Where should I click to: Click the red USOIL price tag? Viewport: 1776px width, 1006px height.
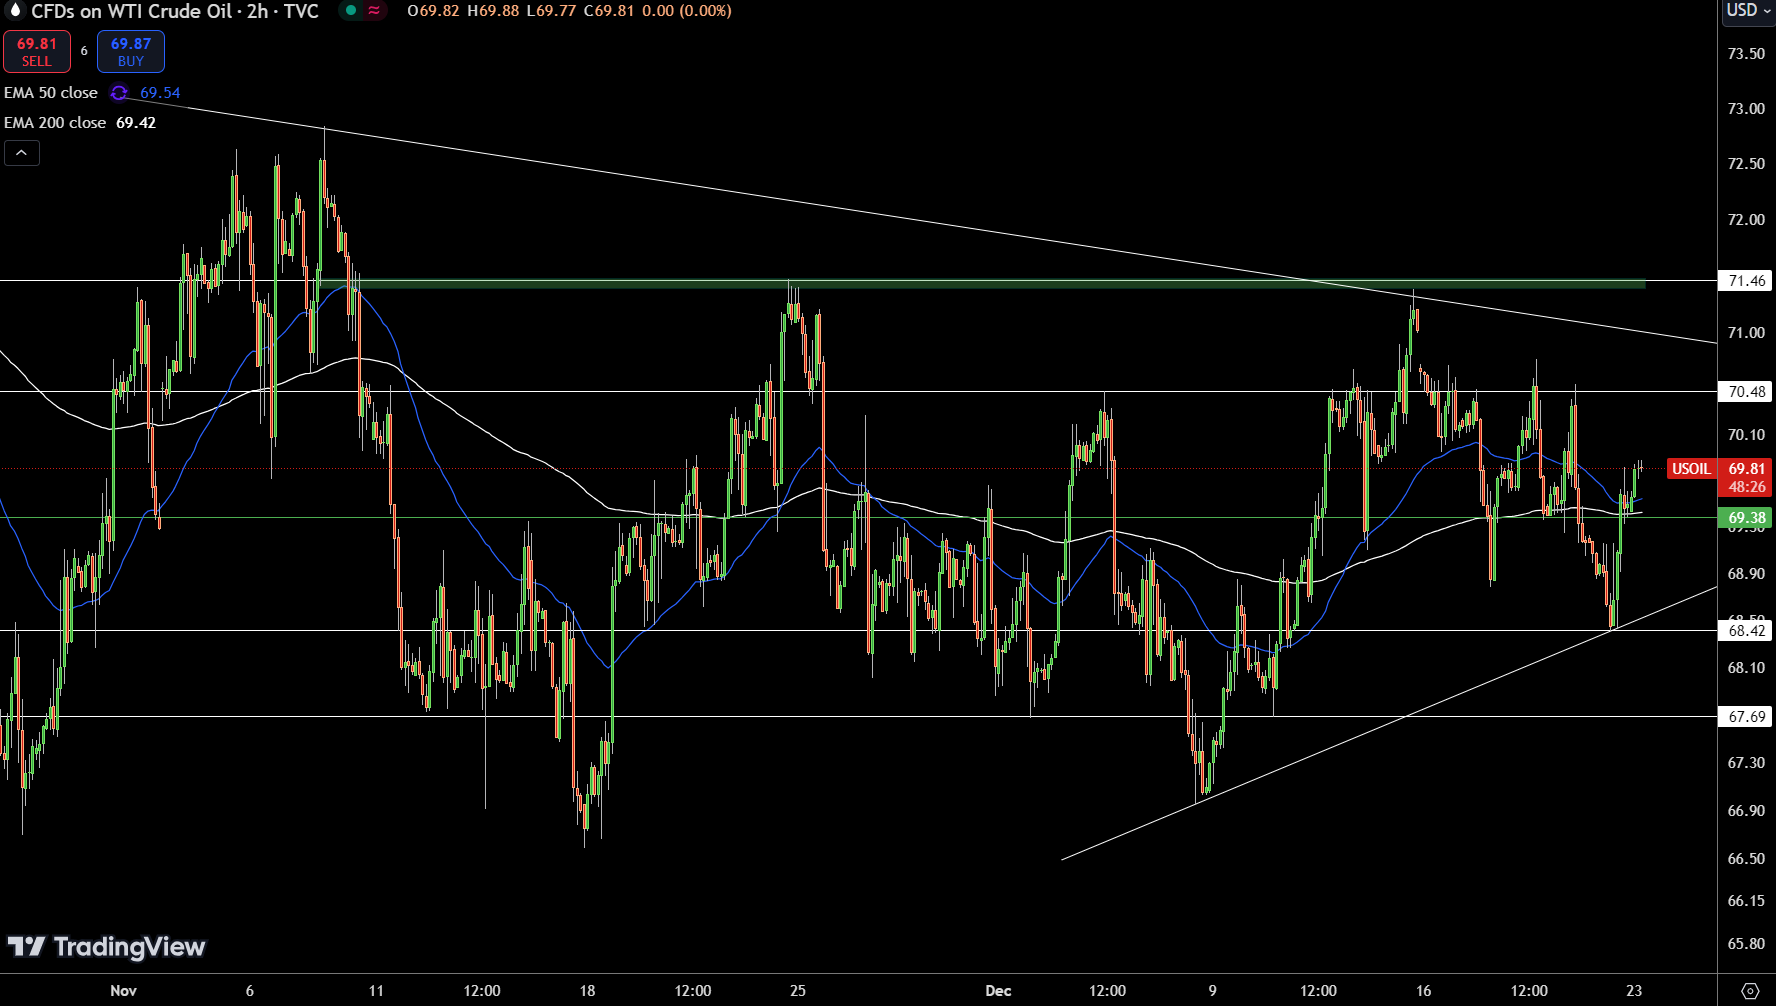click(1691, 469)
